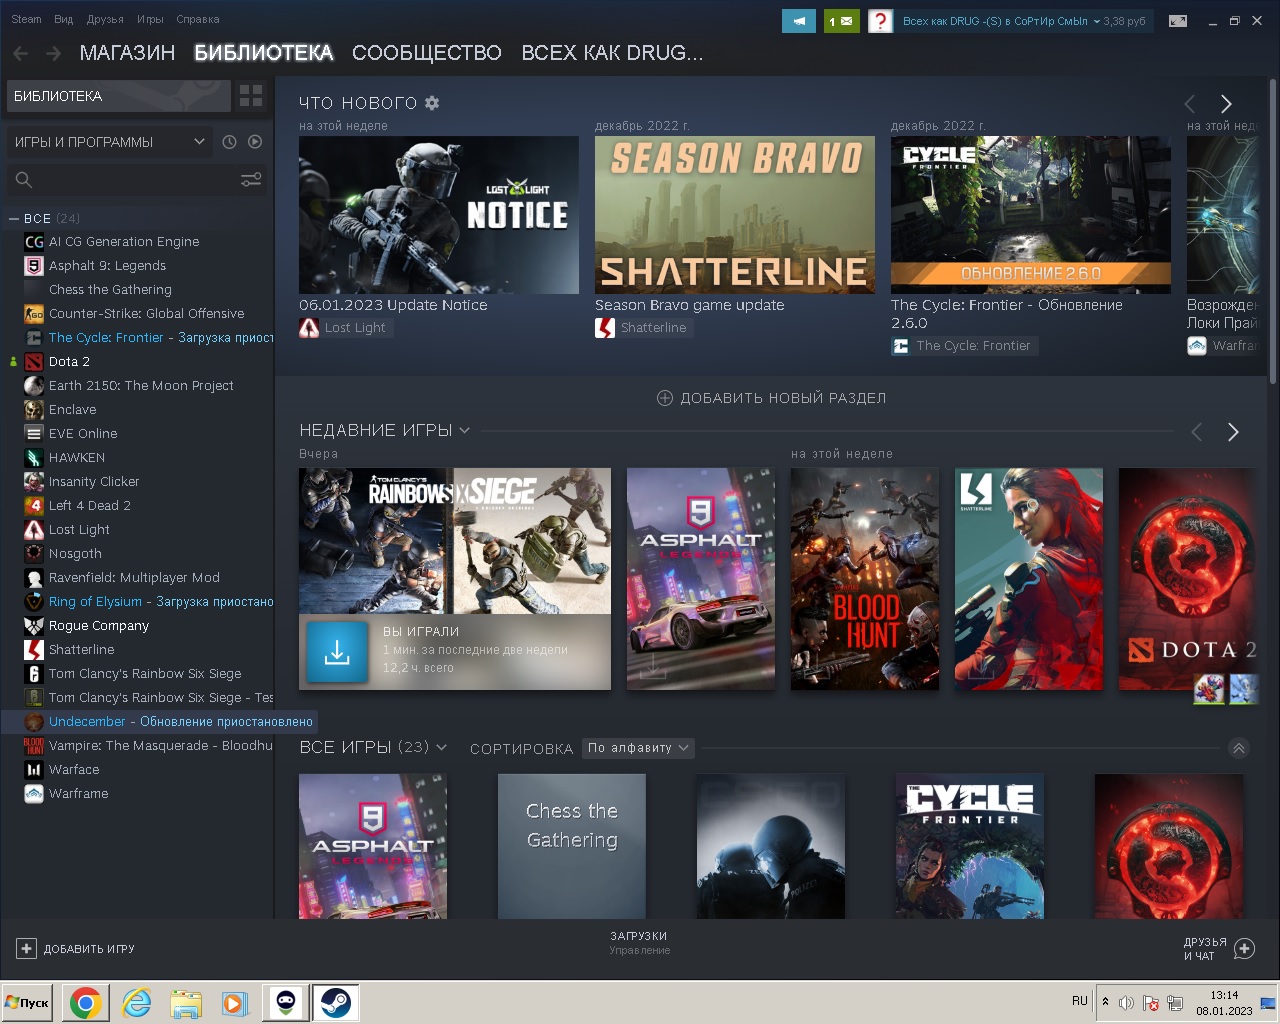
Task: Click БИБЛИОТЕКА home button in sidebar
Action: [x=119, y=96]
